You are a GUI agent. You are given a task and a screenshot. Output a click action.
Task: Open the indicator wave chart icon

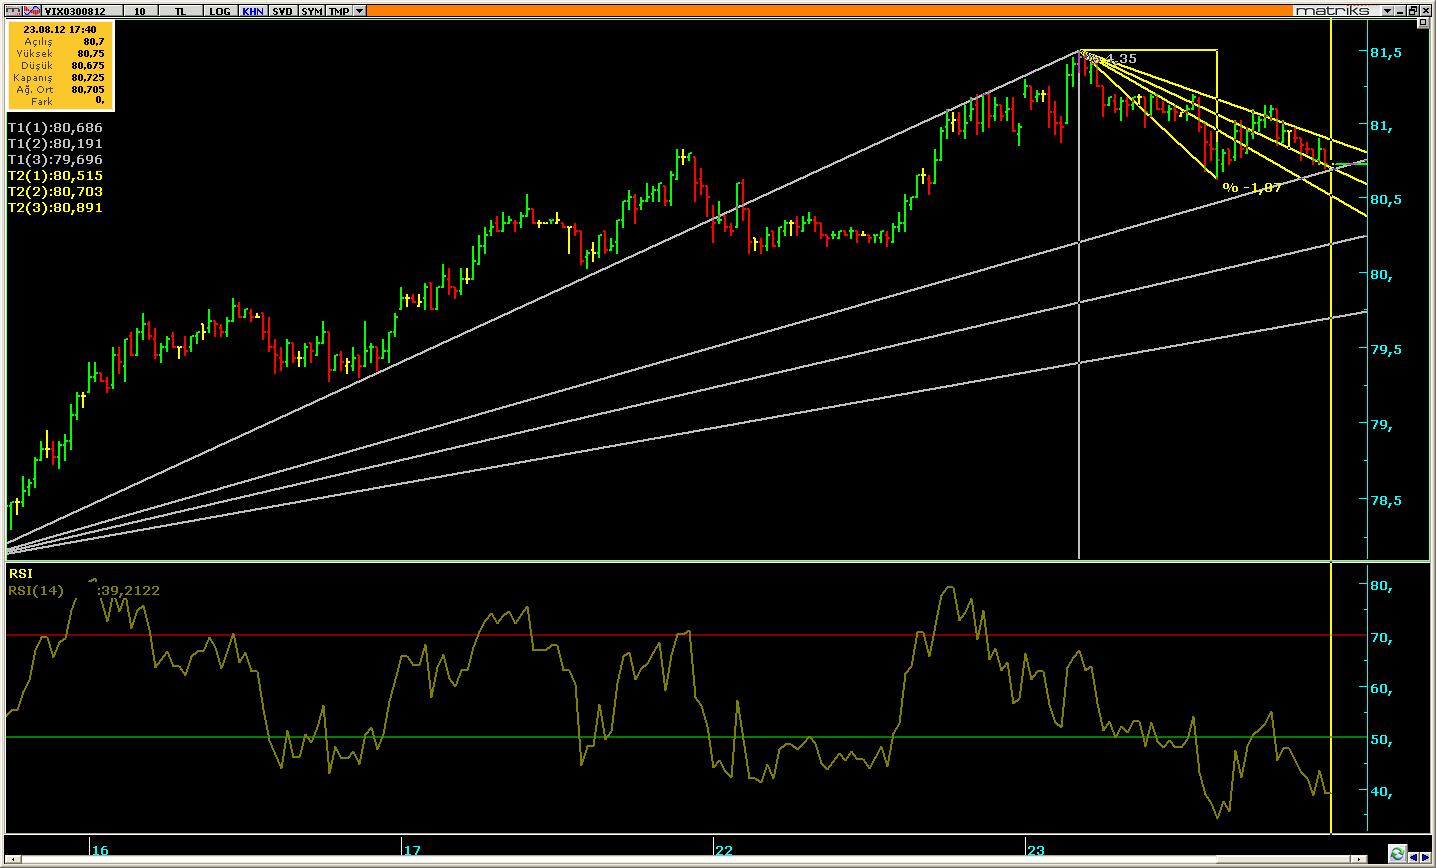click(32, 11)
